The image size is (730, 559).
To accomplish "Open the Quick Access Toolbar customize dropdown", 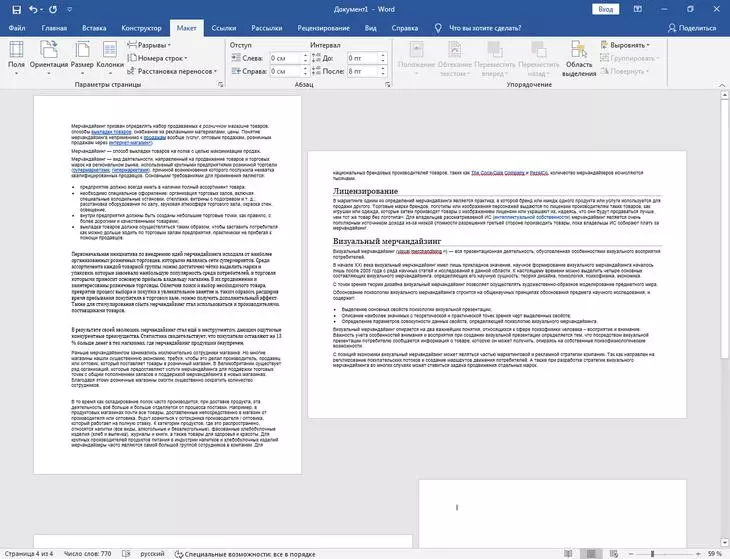I will [70, 9].
